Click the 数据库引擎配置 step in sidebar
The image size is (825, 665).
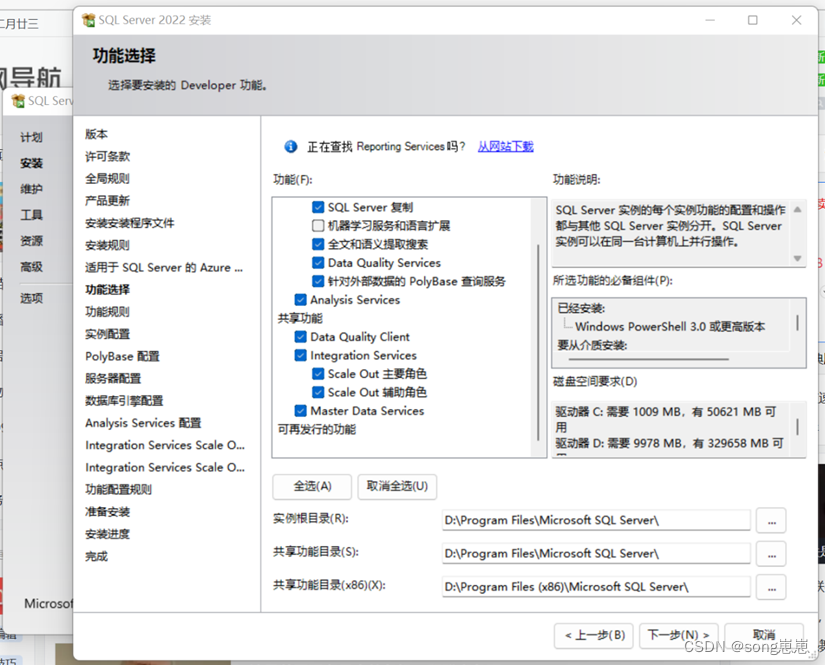click(x=124, y=400)
